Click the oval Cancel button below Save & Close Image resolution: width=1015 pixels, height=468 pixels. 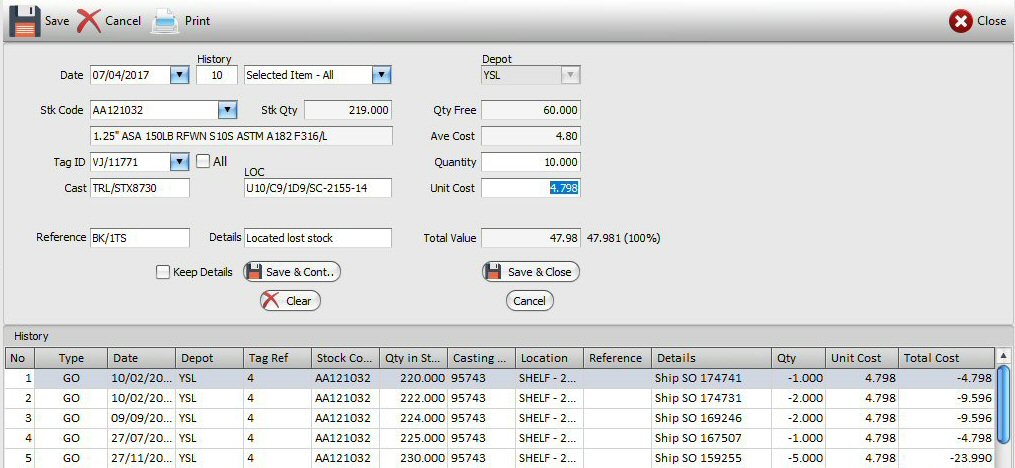pyautogui.click(x=530, y=301)
